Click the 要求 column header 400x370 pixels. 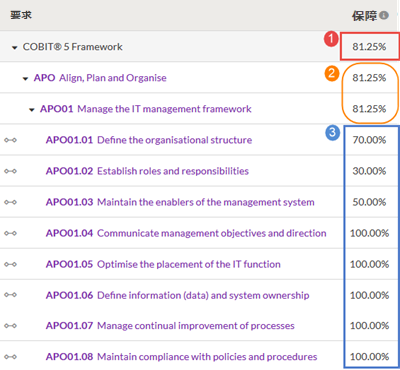coord(21,15)
